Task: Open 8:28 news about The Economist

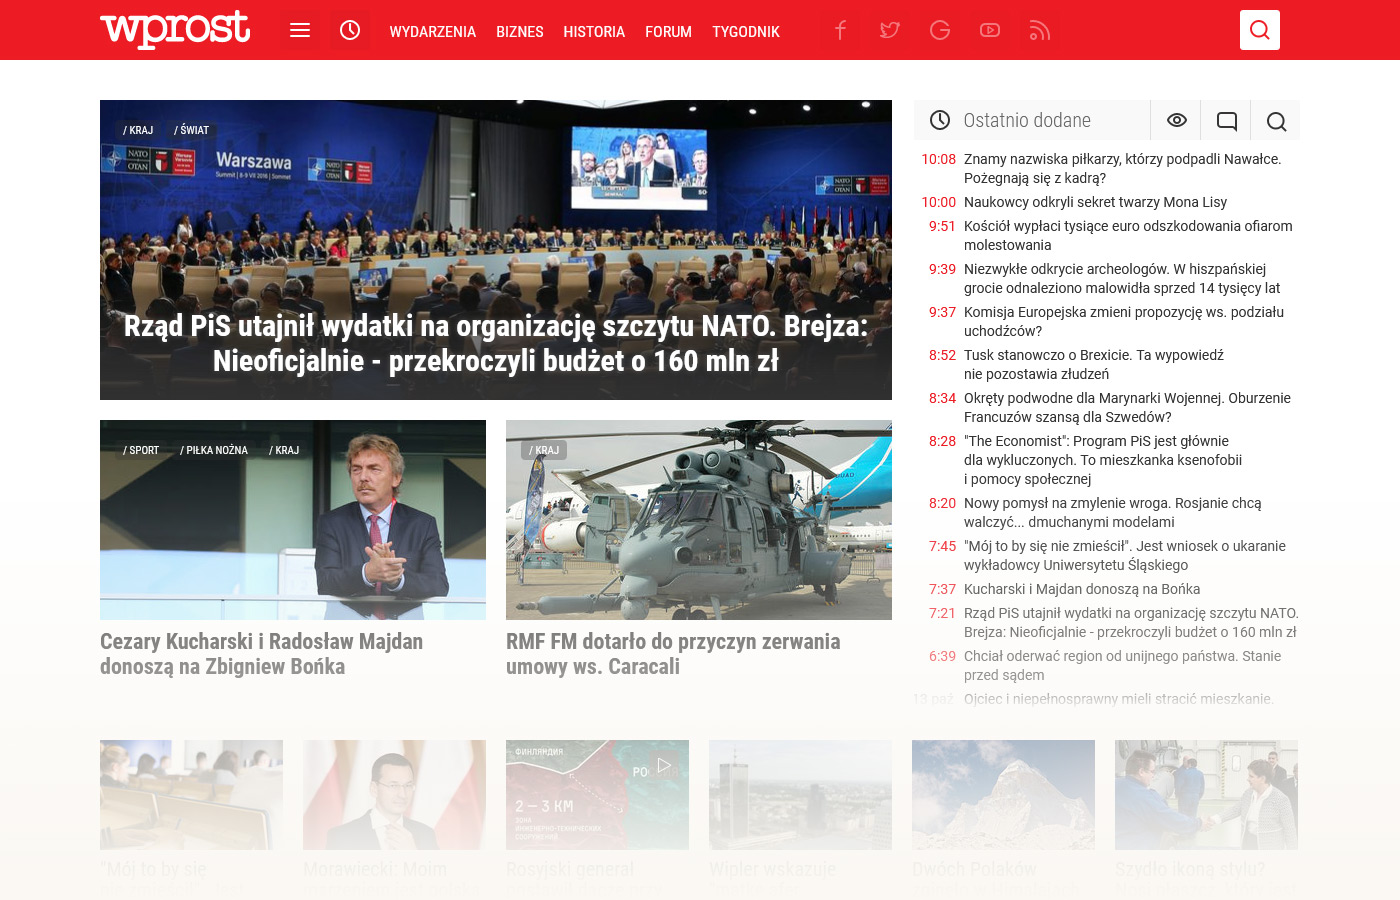Action: (x=1103, y=460)
